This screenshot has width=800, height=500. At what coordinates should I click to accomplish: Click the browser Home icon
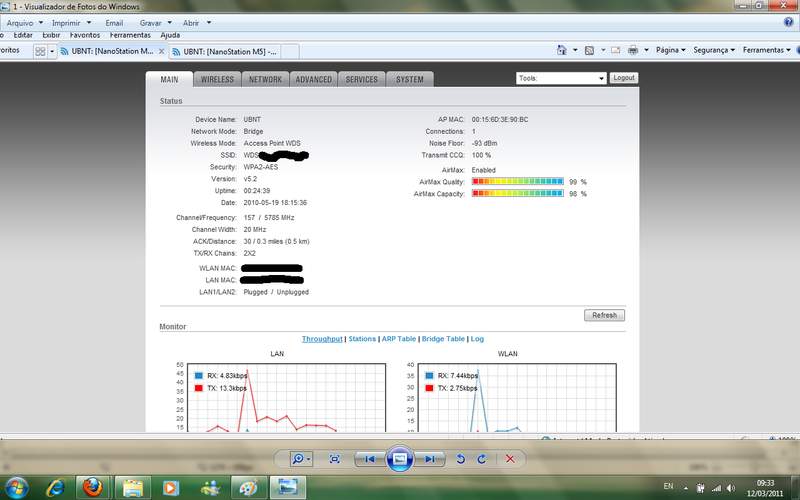(x=562, y=50)
